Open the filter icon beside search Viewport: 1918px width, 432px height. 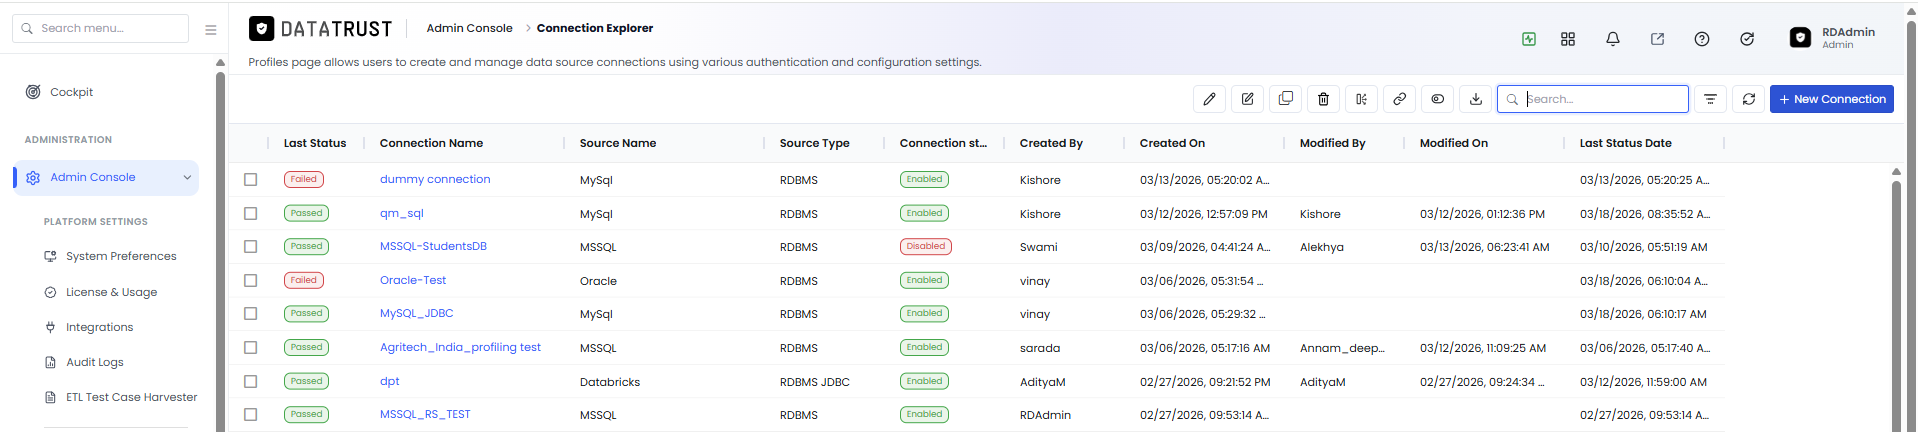[1710, 99]
